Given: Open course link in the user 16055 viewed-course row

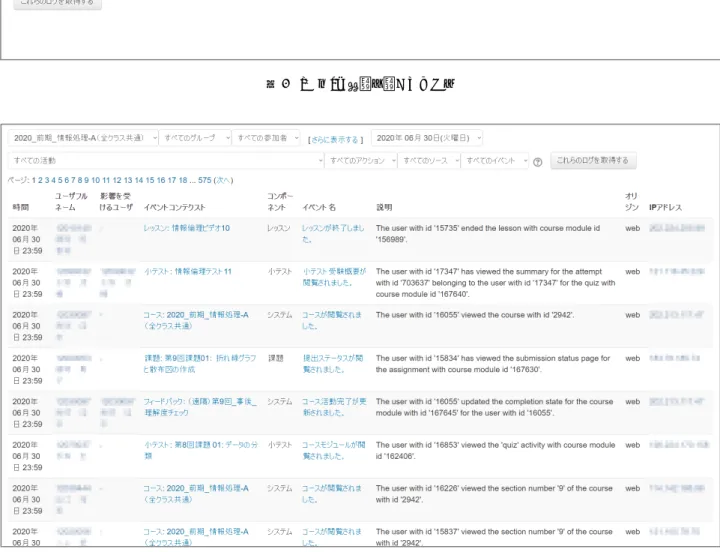Looking at the screenshot, I should [196, 320].
